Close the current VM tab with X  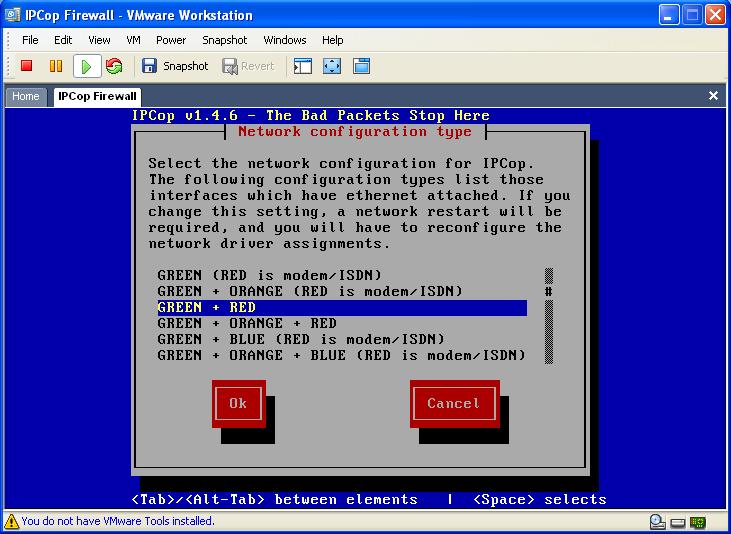pyautogui.click(x=713, y=96)
